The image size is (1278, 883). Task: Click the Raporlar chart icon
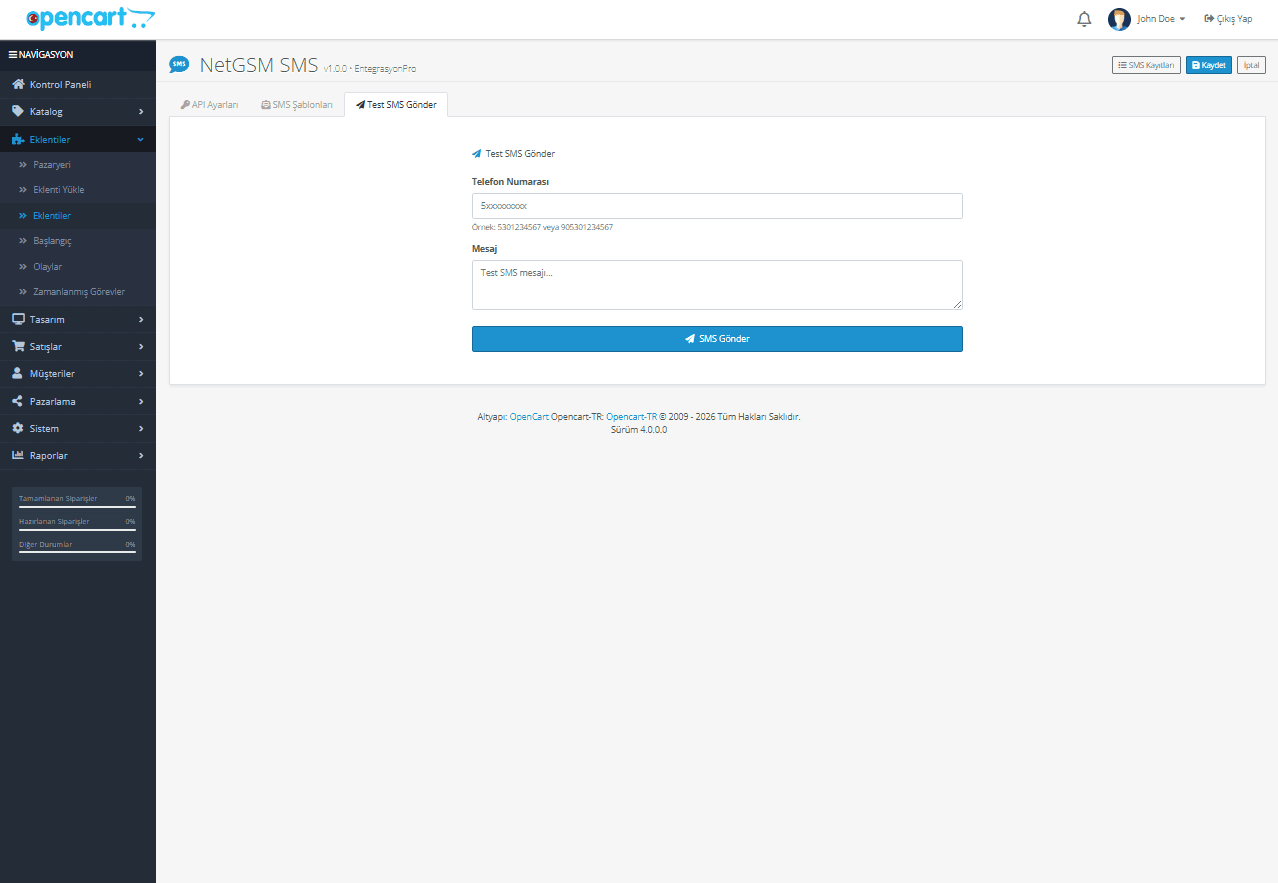(x=18, y=455)
